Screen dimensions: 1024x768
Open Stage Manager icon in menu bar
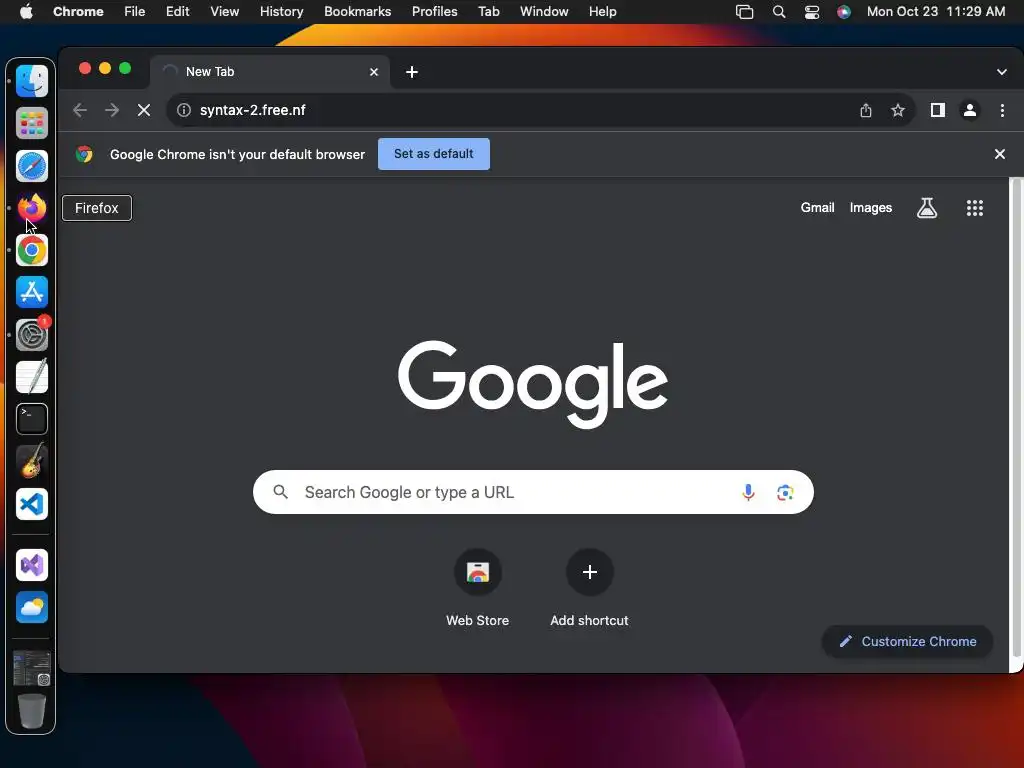tap(744, 12)
